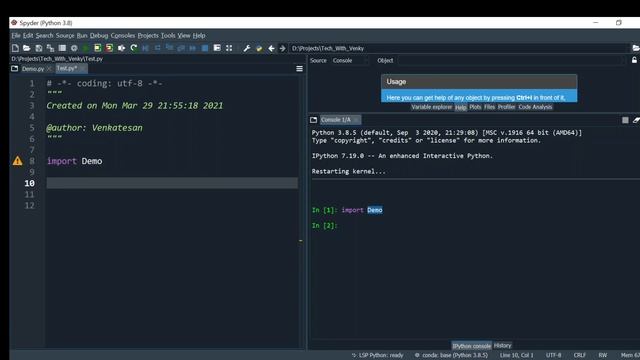640x360 pixels.
Task: Re-run last script icon
Action: click(133, 48)
